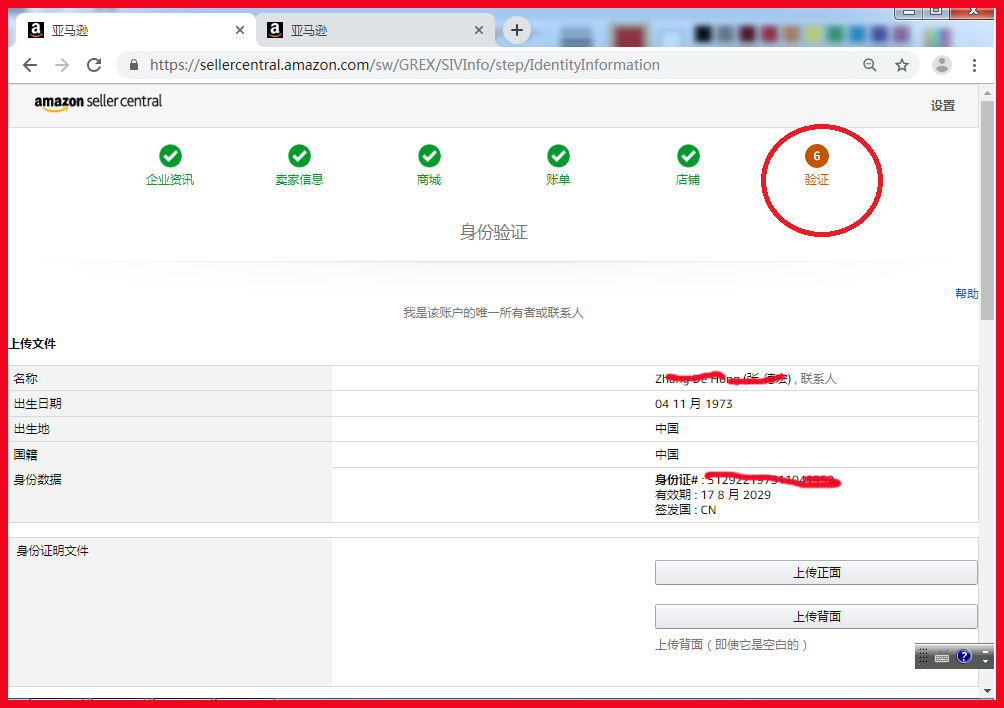The height and width of the screenshot is (708, 1004).
Task: Switch to the second 亚马逊 tab
Action: click(x=375, y=30)
